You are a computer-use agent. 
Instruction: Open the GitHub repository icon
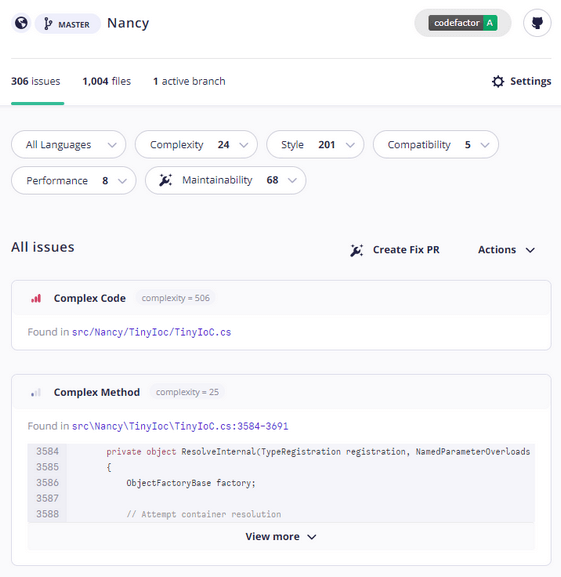coord(537,23)
